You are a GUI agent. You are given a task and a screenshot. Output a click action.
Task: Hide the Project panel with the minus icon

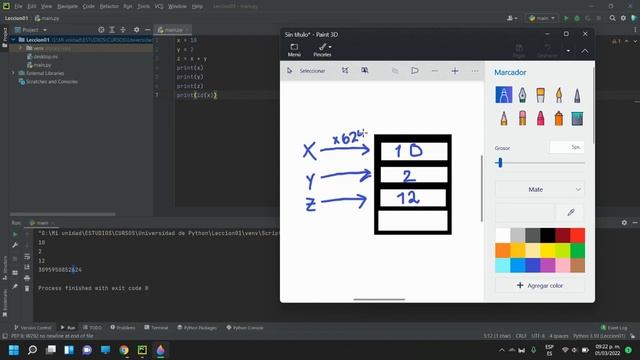[x=148, y=30]
